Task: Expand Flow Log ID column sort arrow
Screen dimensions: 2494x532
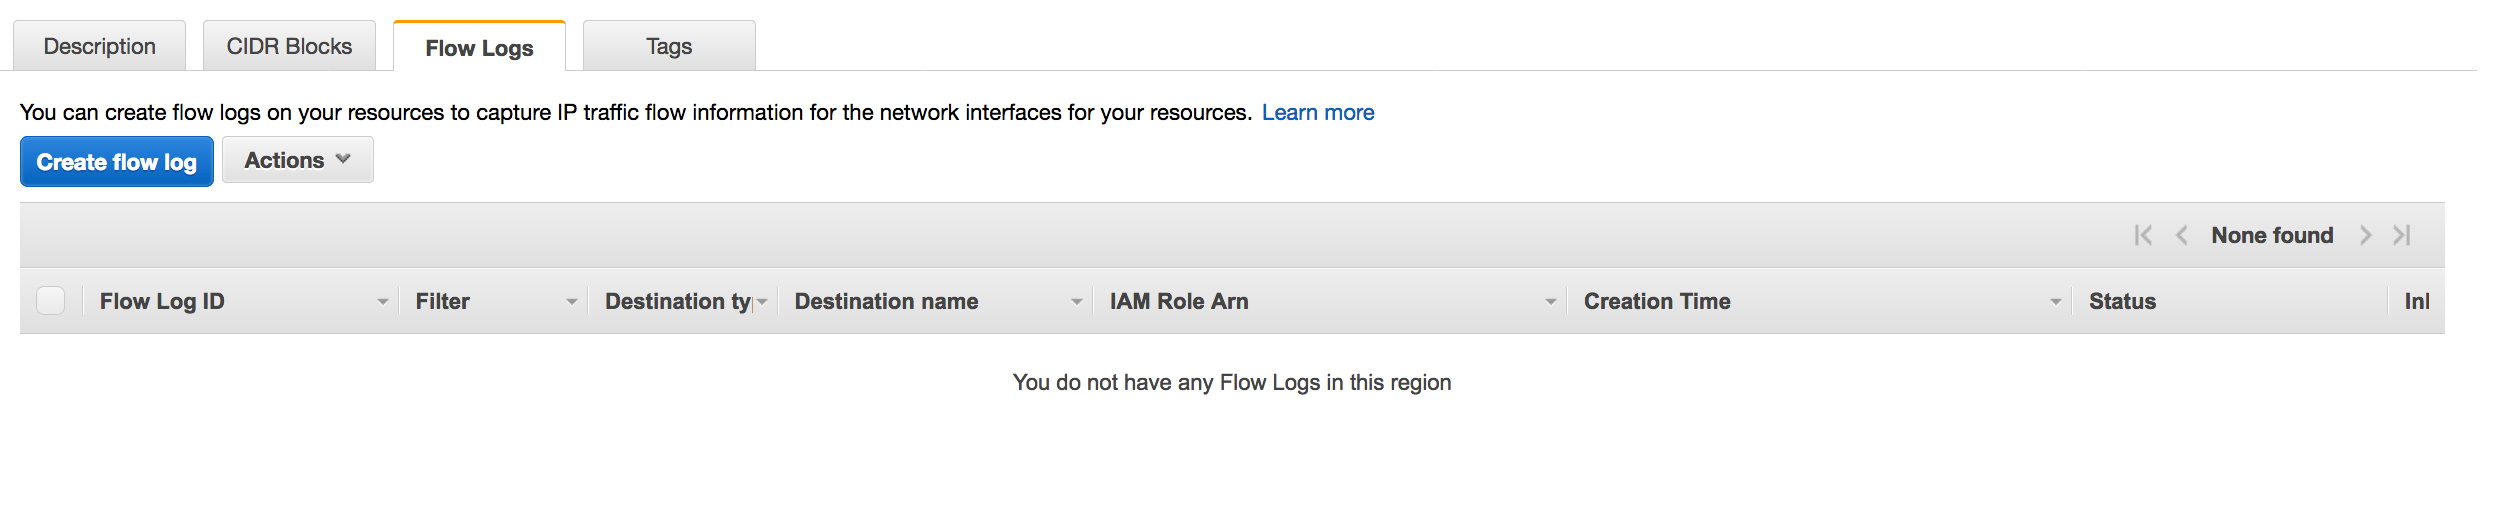Action: click(x=382, y=302)
